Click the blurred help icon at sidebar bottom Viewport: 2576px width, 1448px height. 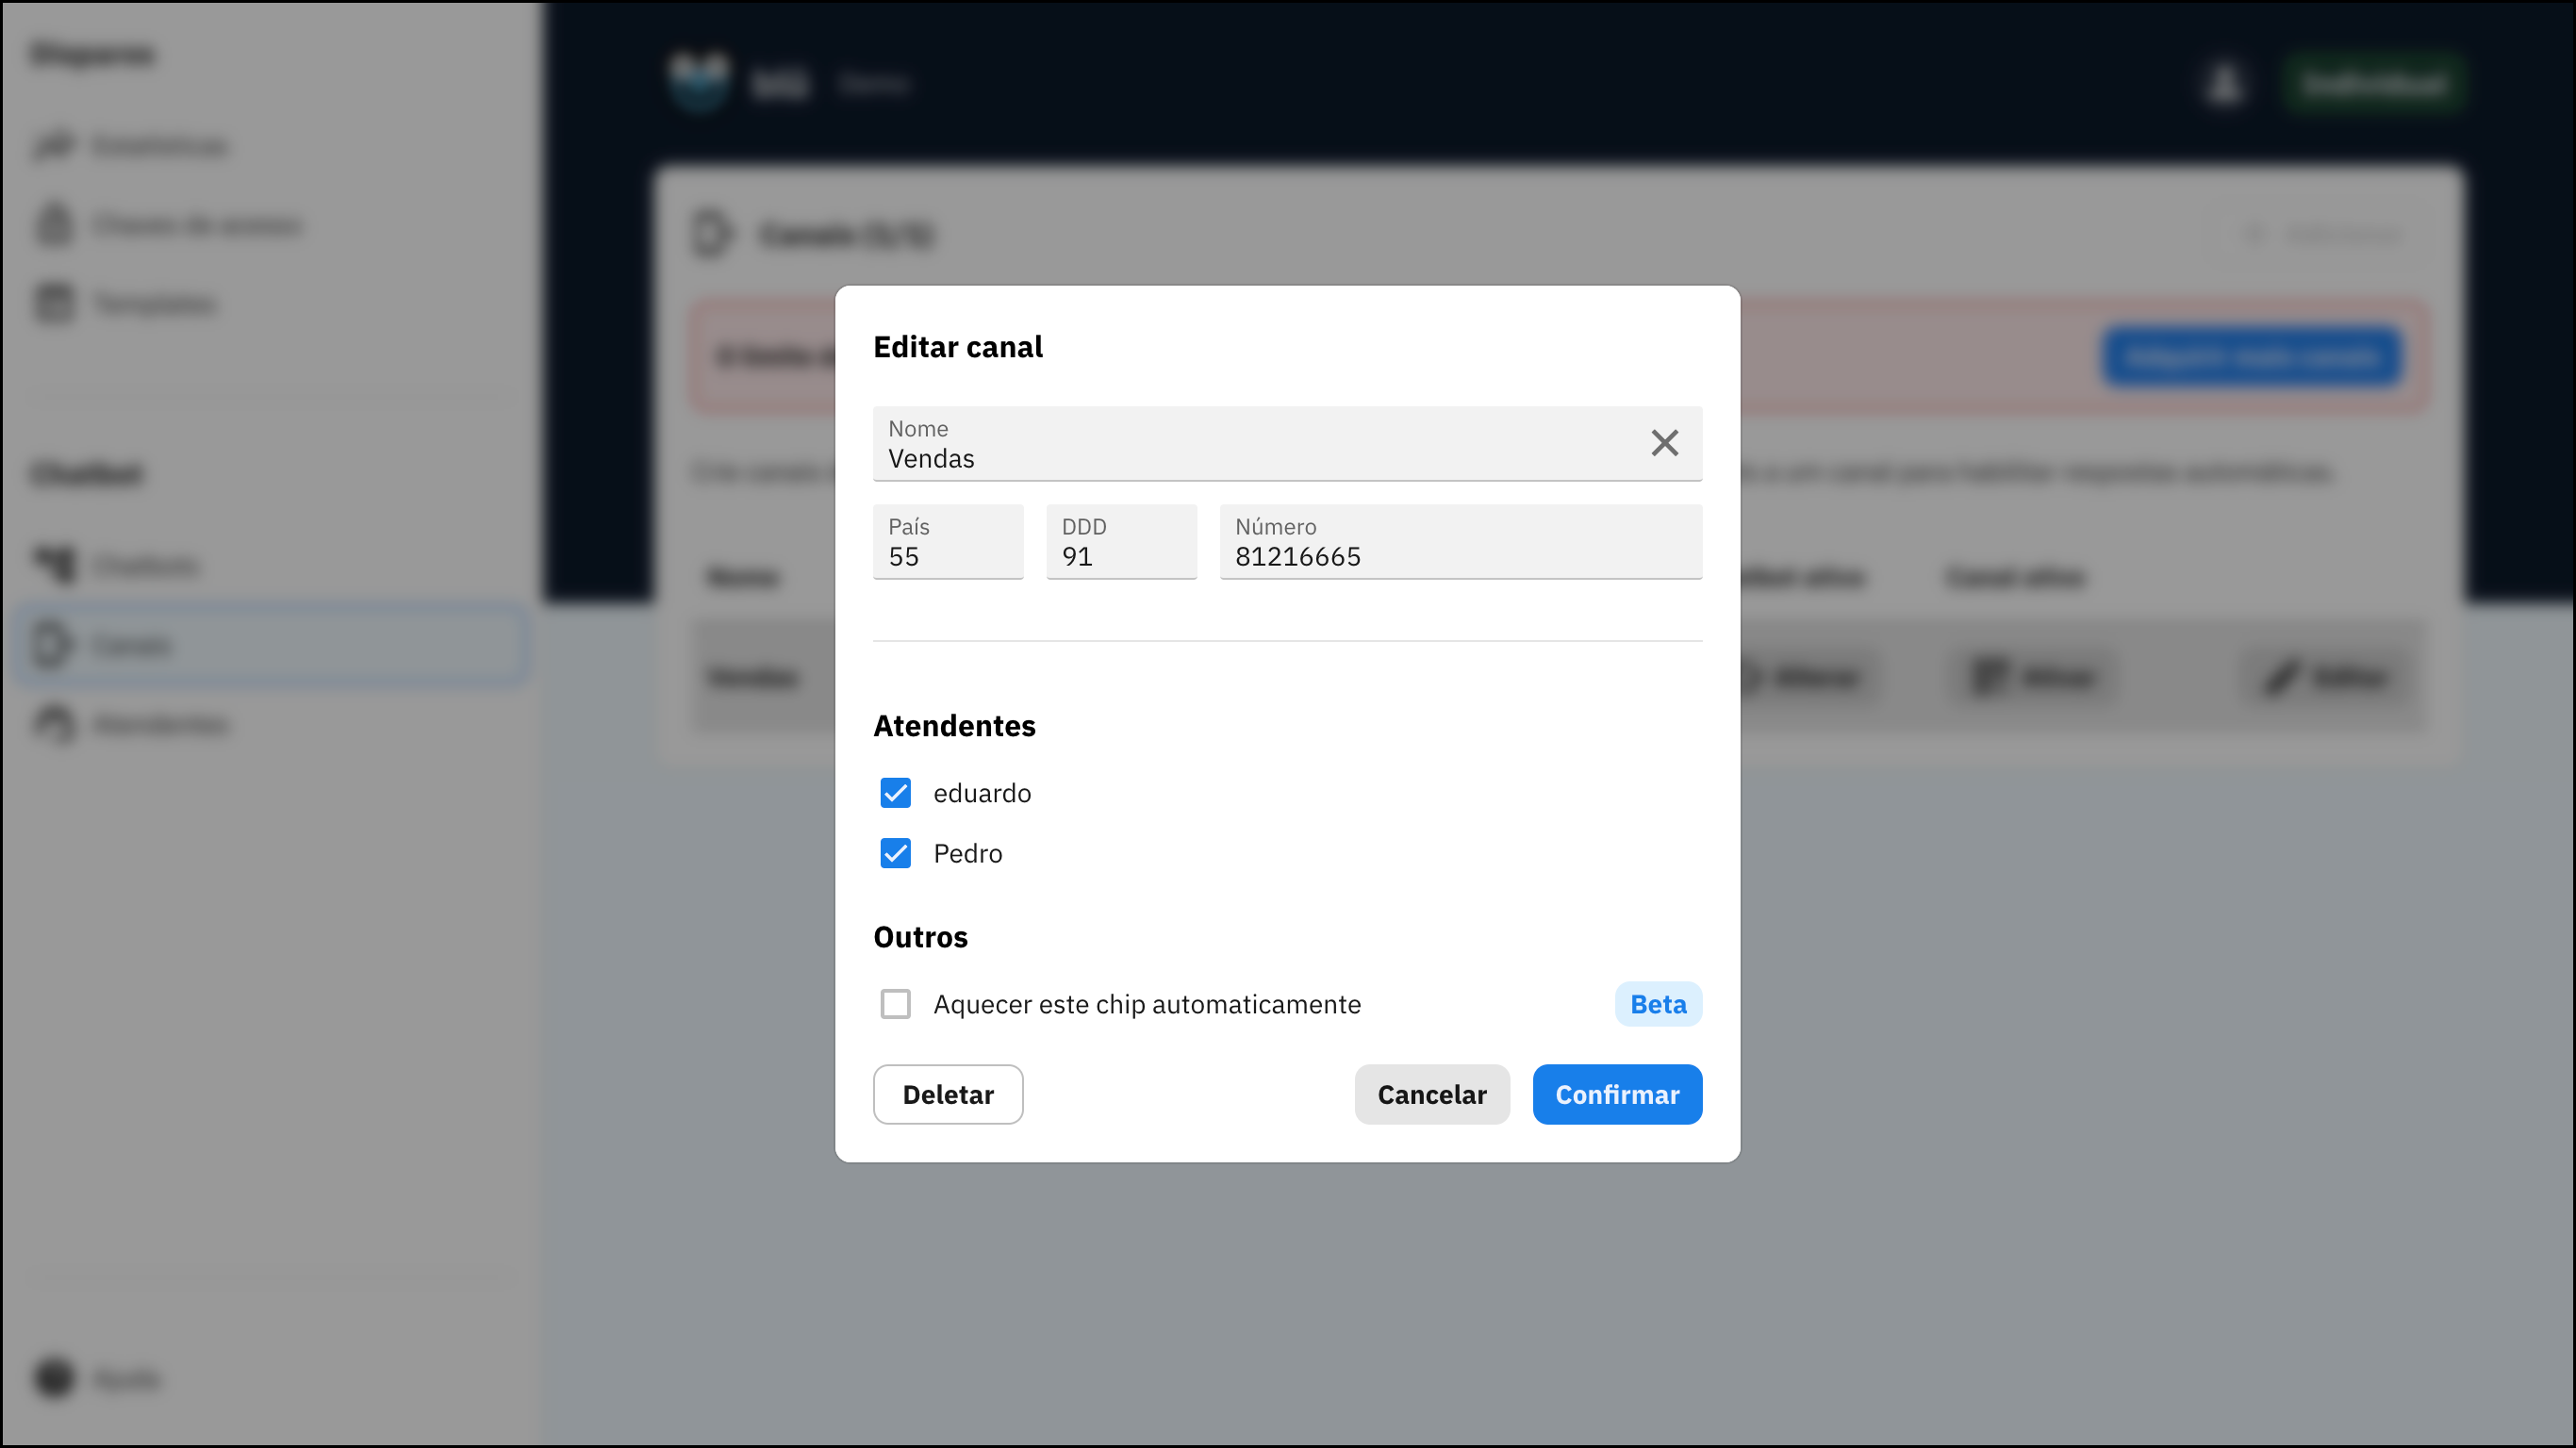[54, 1378]
